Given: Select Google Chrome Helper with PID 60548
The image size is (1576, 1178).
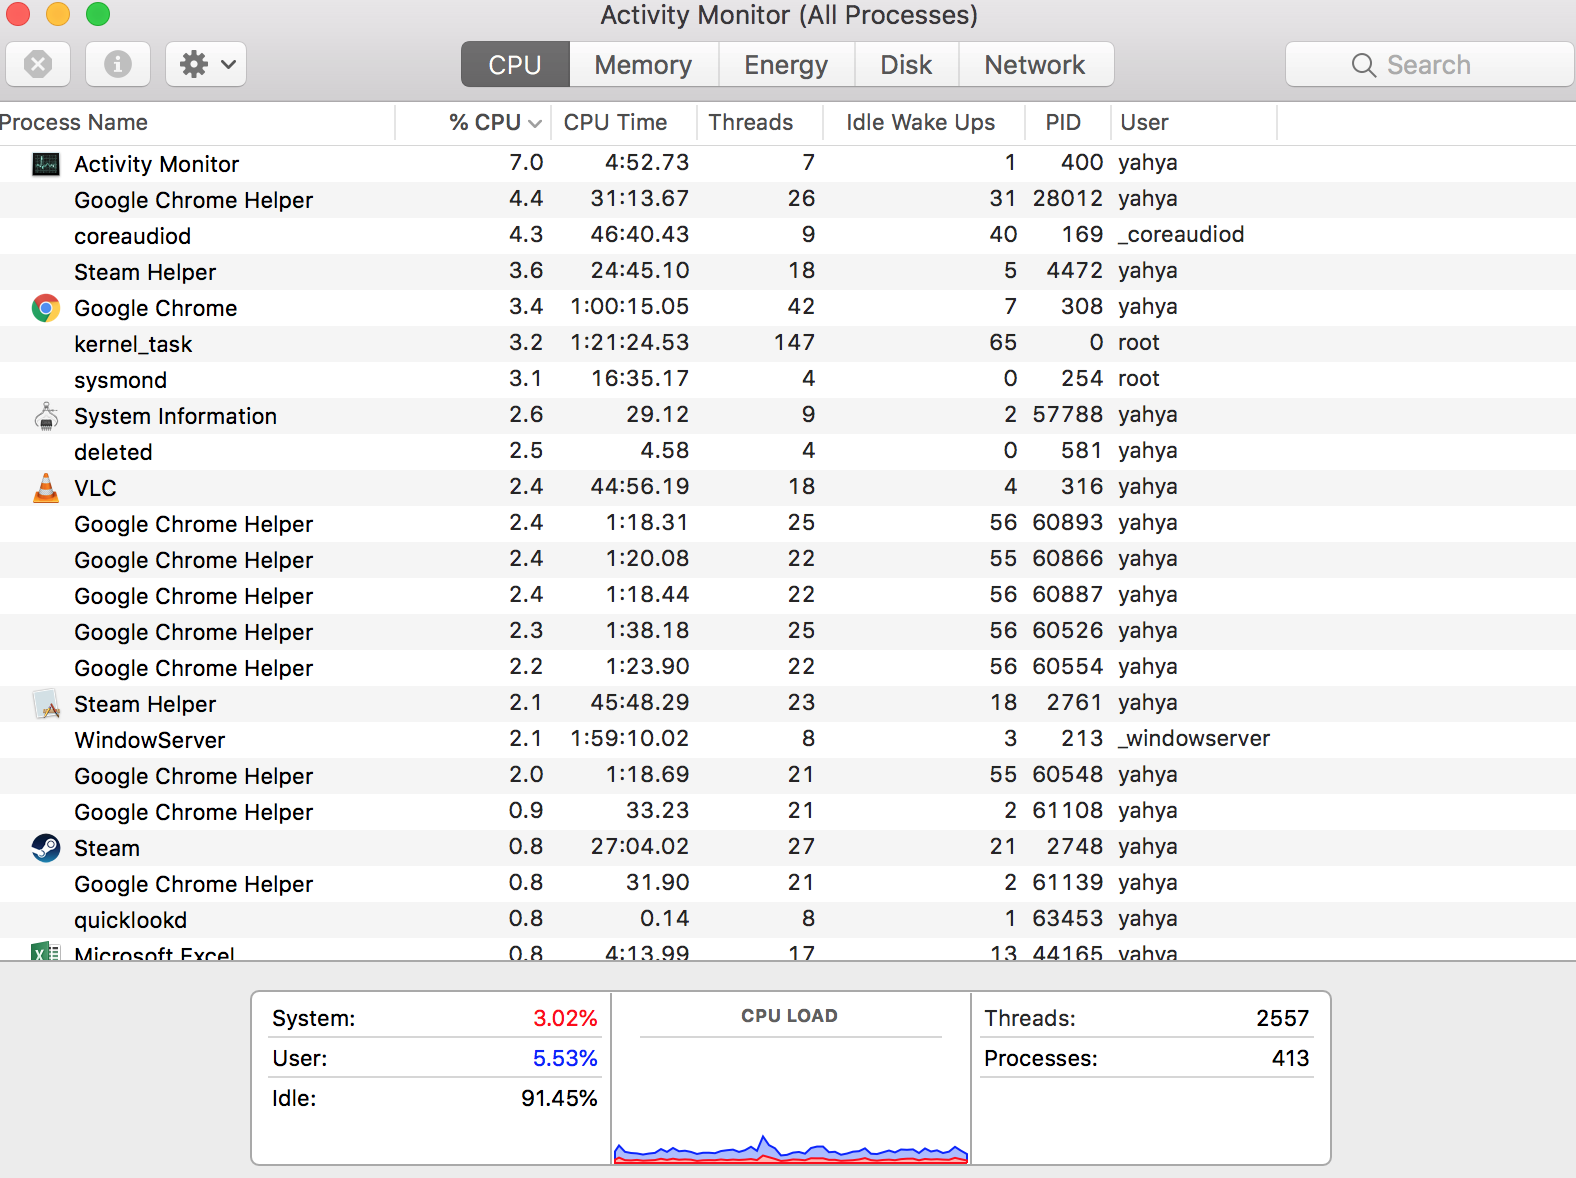Looking at the screenshot, I should [x=788, y=776].
